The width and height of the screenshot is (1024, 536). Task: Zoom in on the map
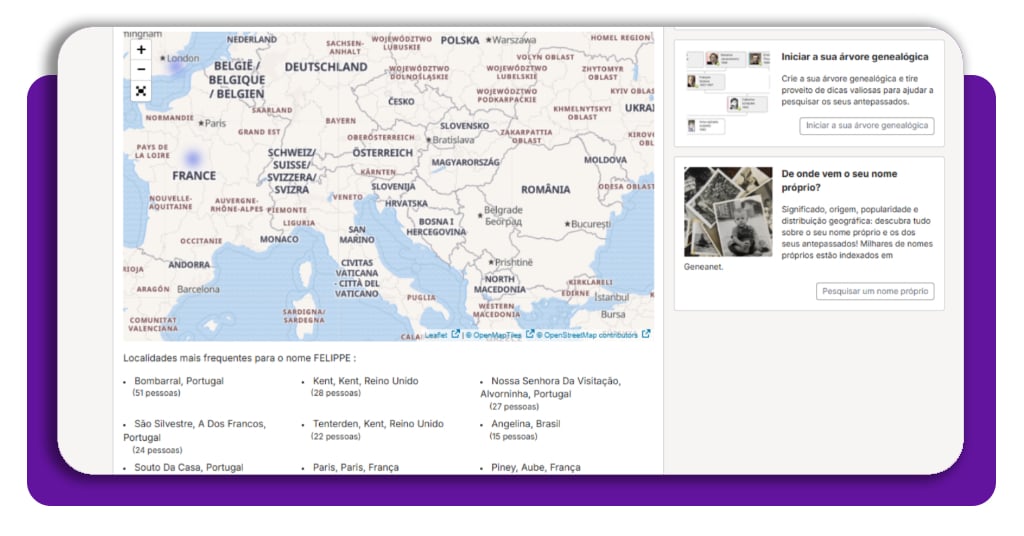coord(141,50)
